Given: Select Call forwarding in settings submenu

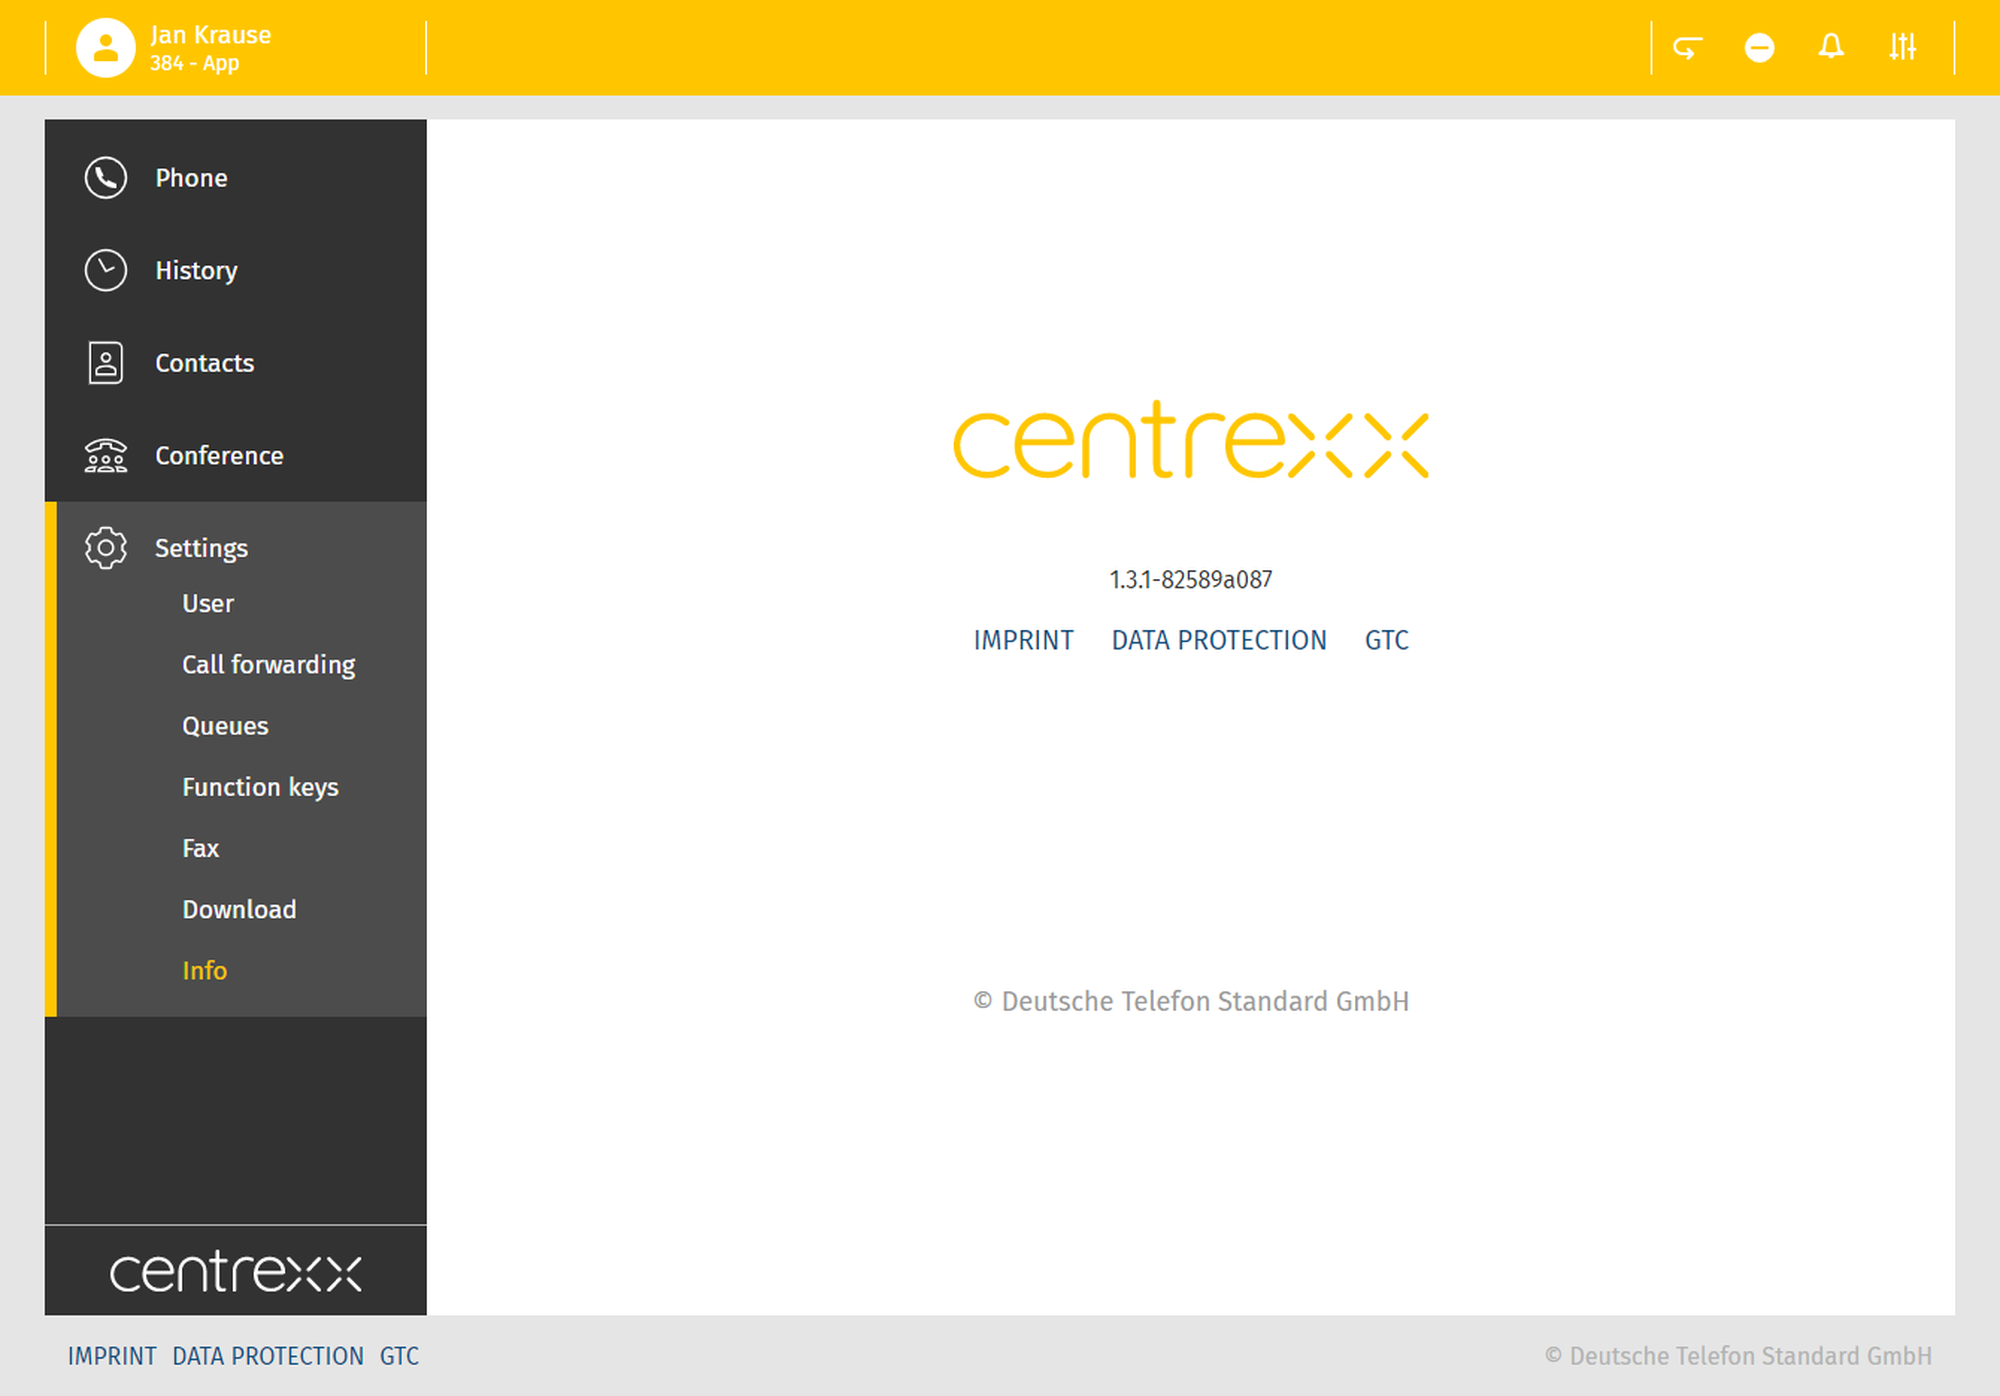Looking at the screenshot, I should [x=268, y=665].
